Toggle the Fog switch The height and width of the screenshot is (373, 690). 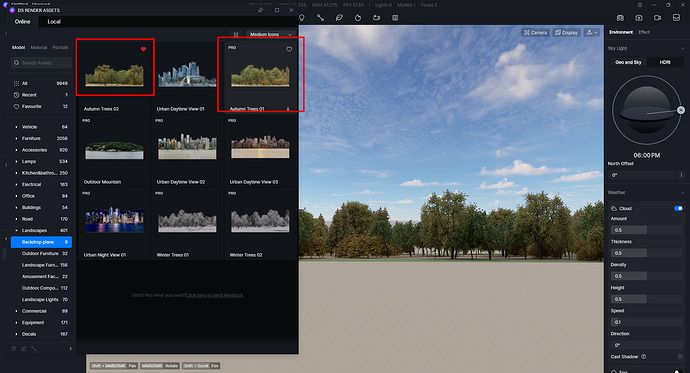point(678,371)
